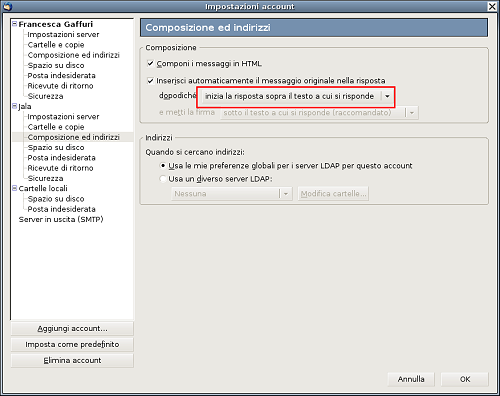This screenshot has width=500, height=396.
Task: Collapse the Jala account tree
Action: pyautogui.click(x=15, y=106)
